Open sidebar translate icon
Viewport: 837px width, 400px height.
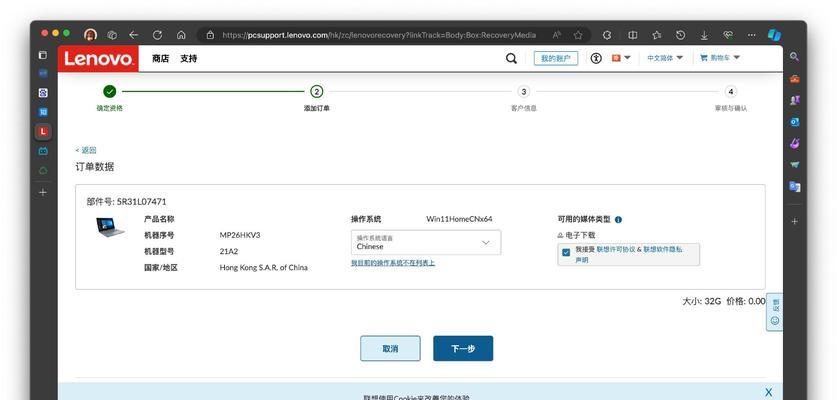(794, 187)
